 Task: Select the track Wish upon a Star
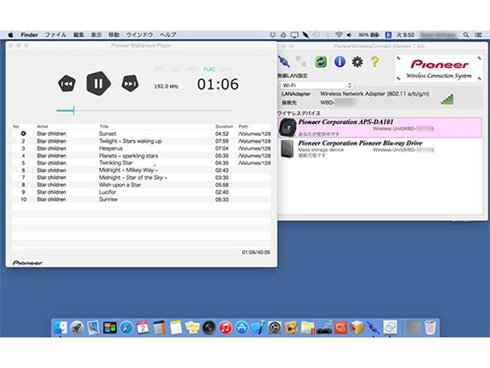[141, 185]
